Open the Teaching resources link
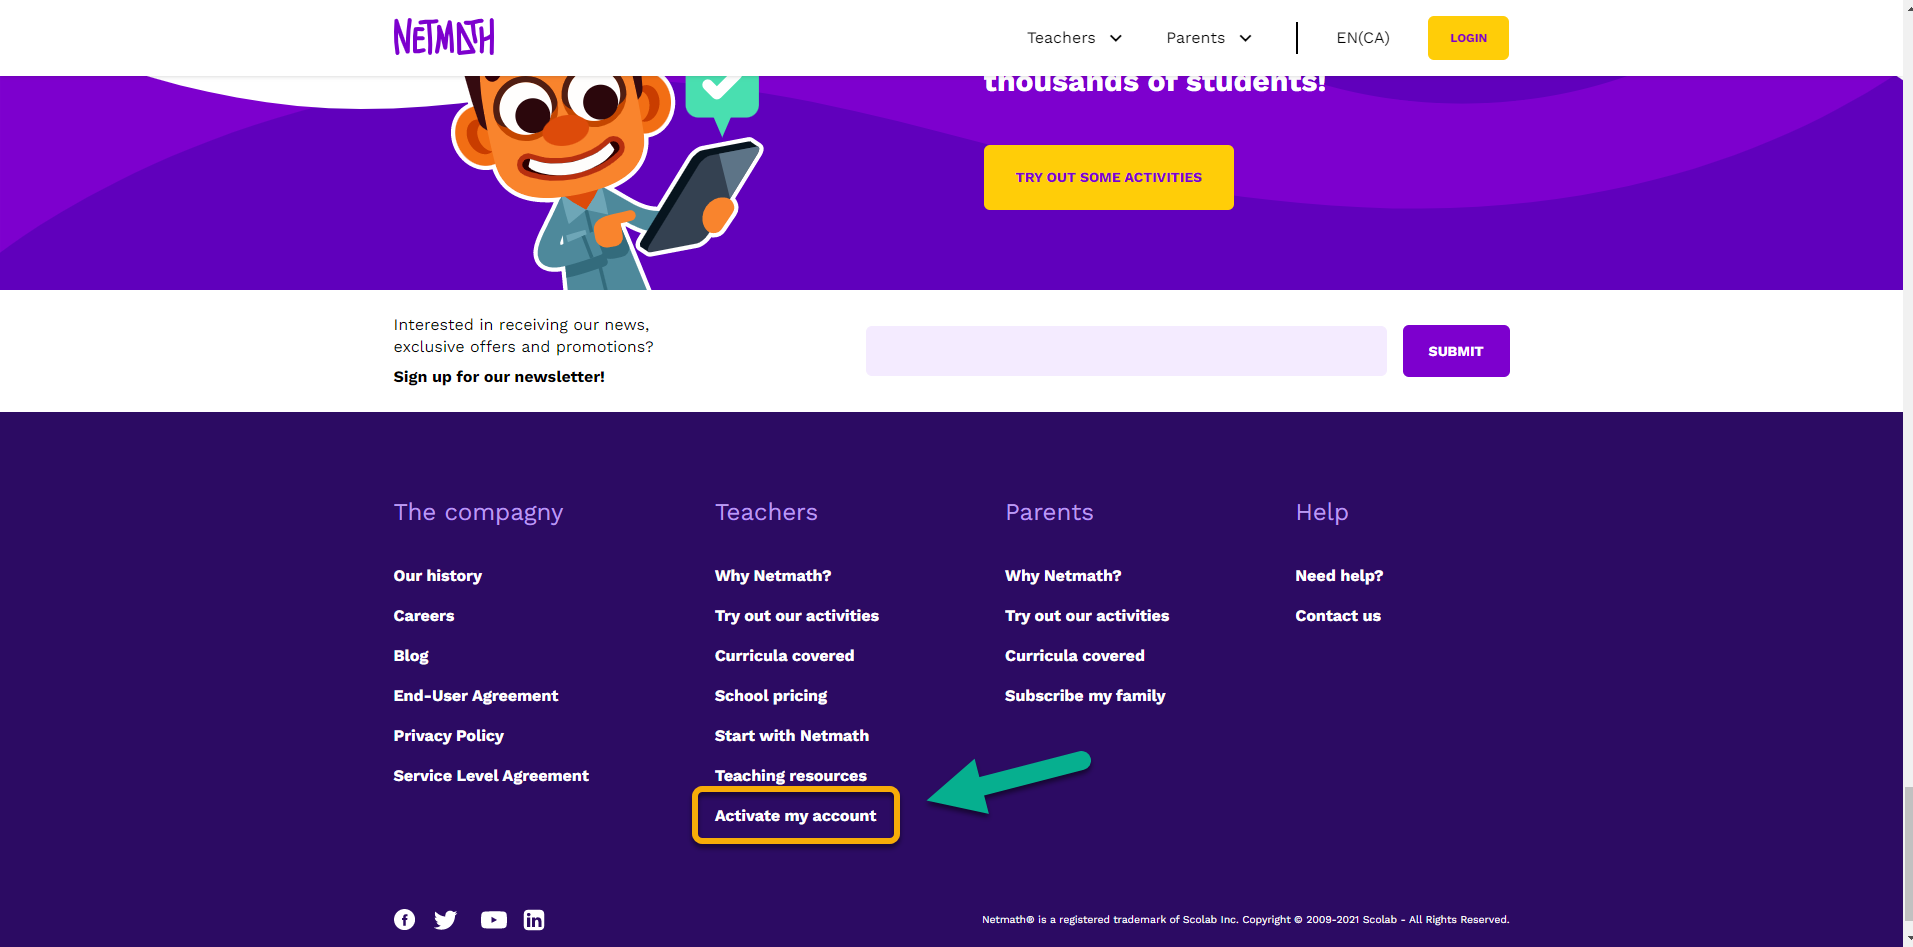 [x=791, y=776]
